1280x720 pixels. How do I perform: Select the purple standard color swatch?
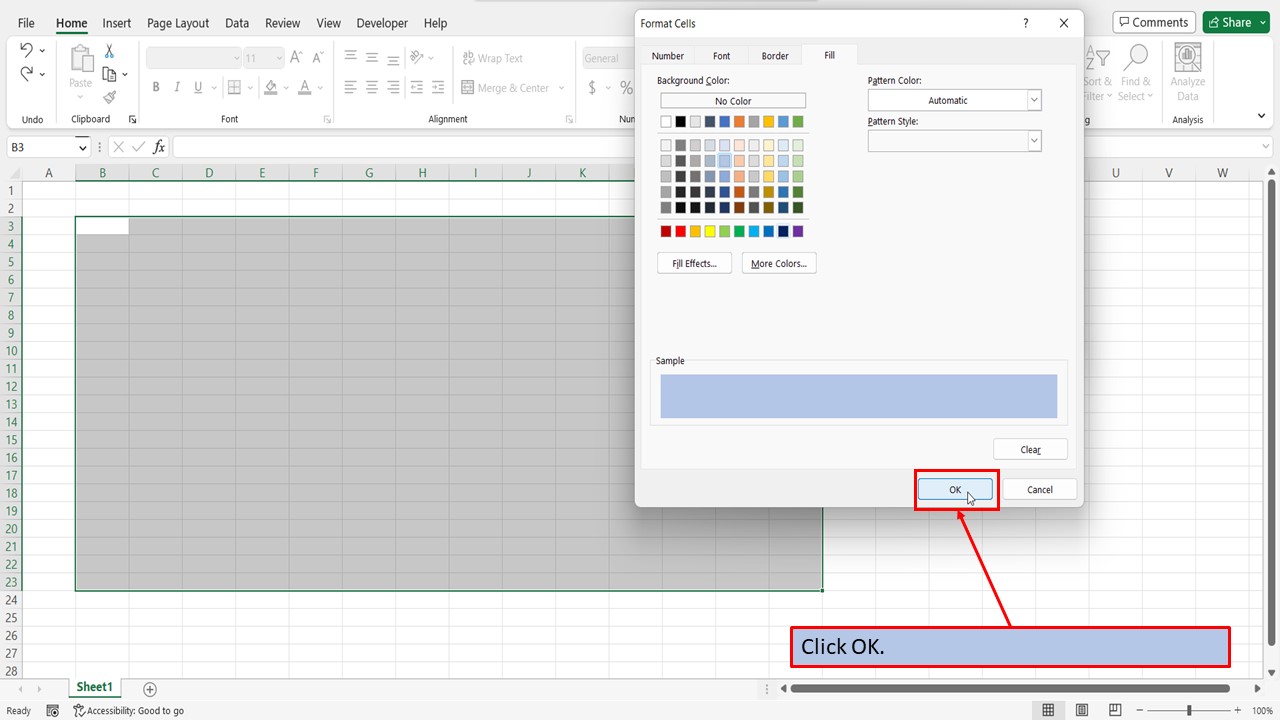point(798,231)
